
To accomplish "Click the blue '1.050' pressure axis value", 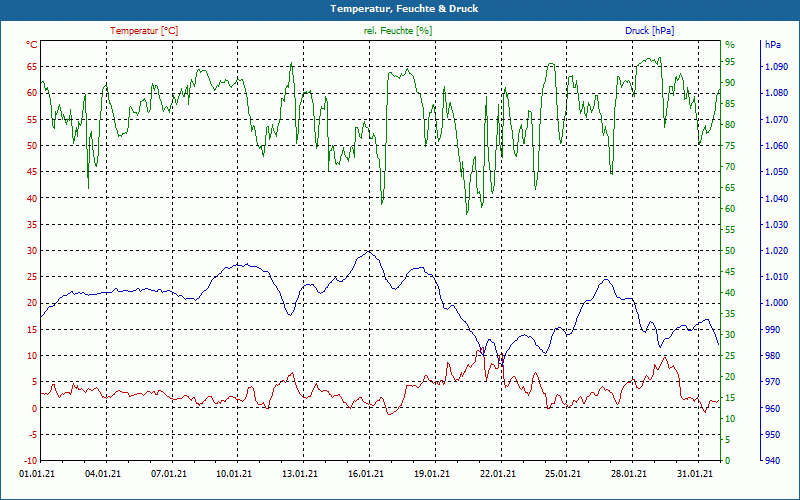I will (x=777, y=172).
